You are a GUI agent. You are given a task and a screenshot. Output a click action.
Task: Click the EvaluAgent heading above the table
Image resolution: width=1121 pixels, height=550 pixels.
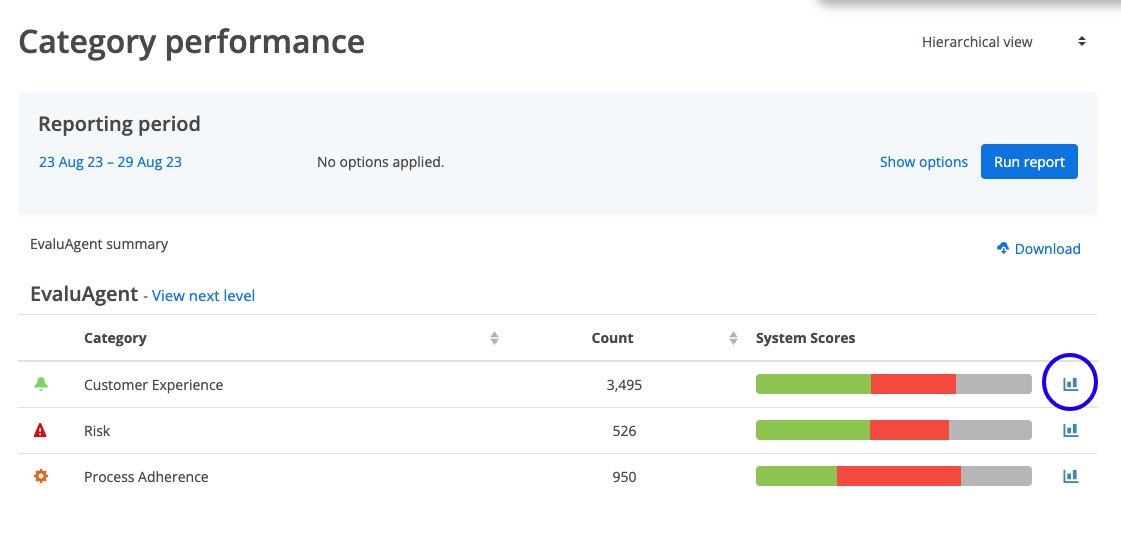click(x=84, y=294)
